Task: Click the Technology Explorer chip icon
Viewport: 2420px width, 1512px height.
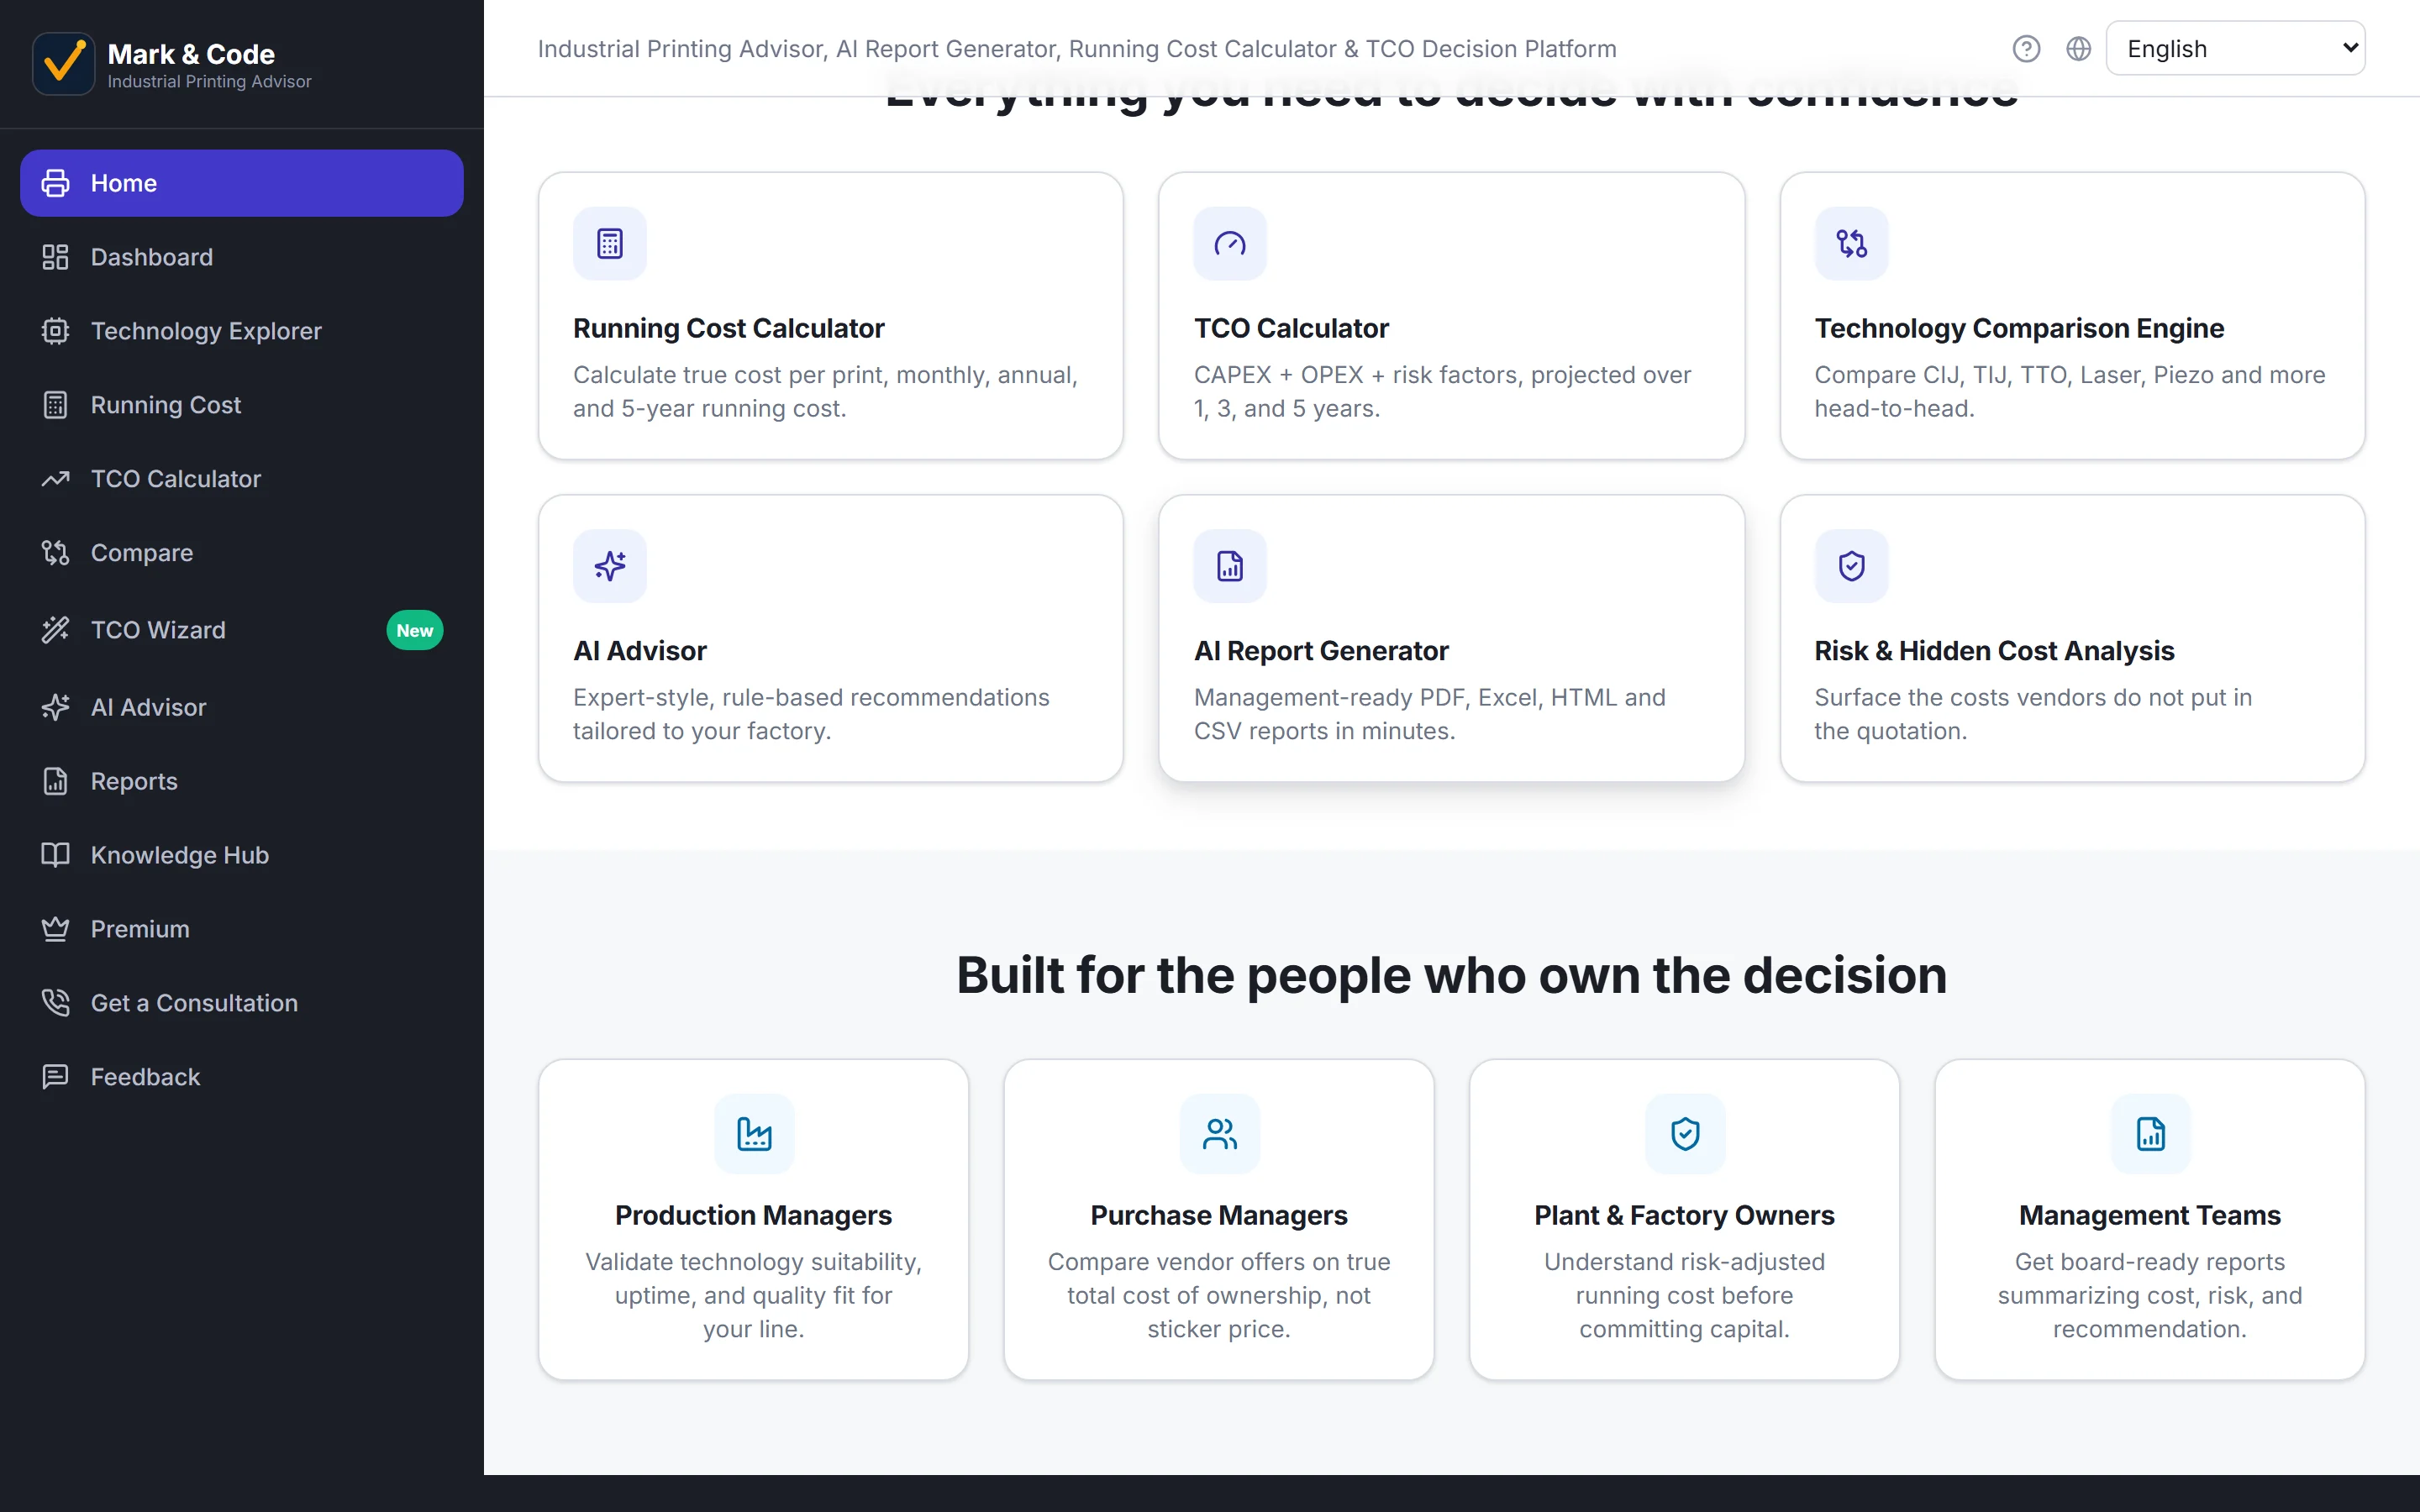Action: click(x=55, y=331)
